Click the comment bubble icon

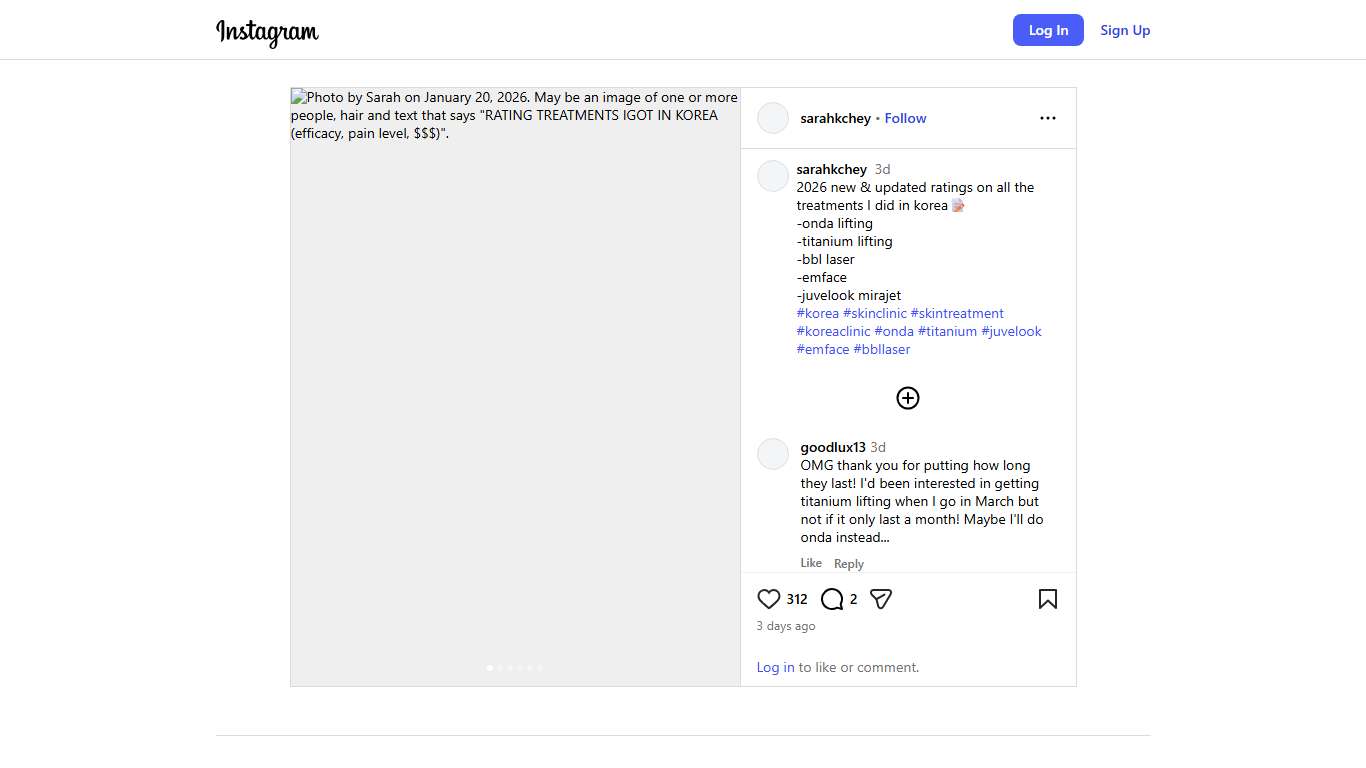pyautogui.click(x=832, y=599)
